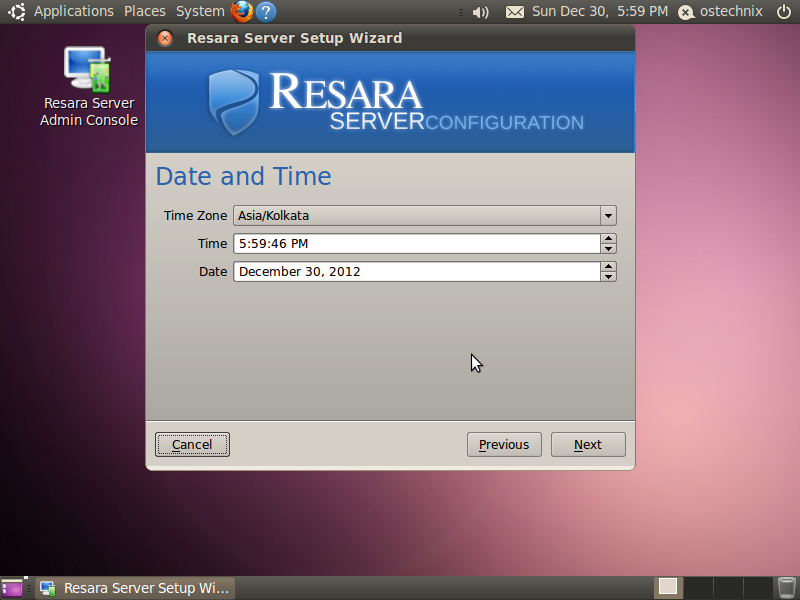Click the Next button
This screenshot has width=800, height=600.
click(x=588, y=444)
